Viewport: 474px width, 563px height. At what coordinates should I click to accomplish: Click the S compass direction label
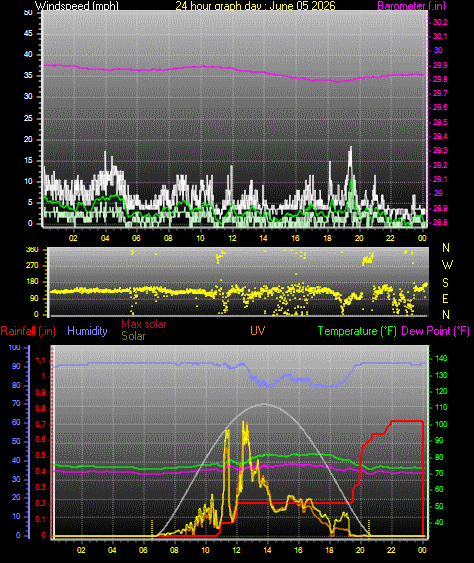(445, 283)
